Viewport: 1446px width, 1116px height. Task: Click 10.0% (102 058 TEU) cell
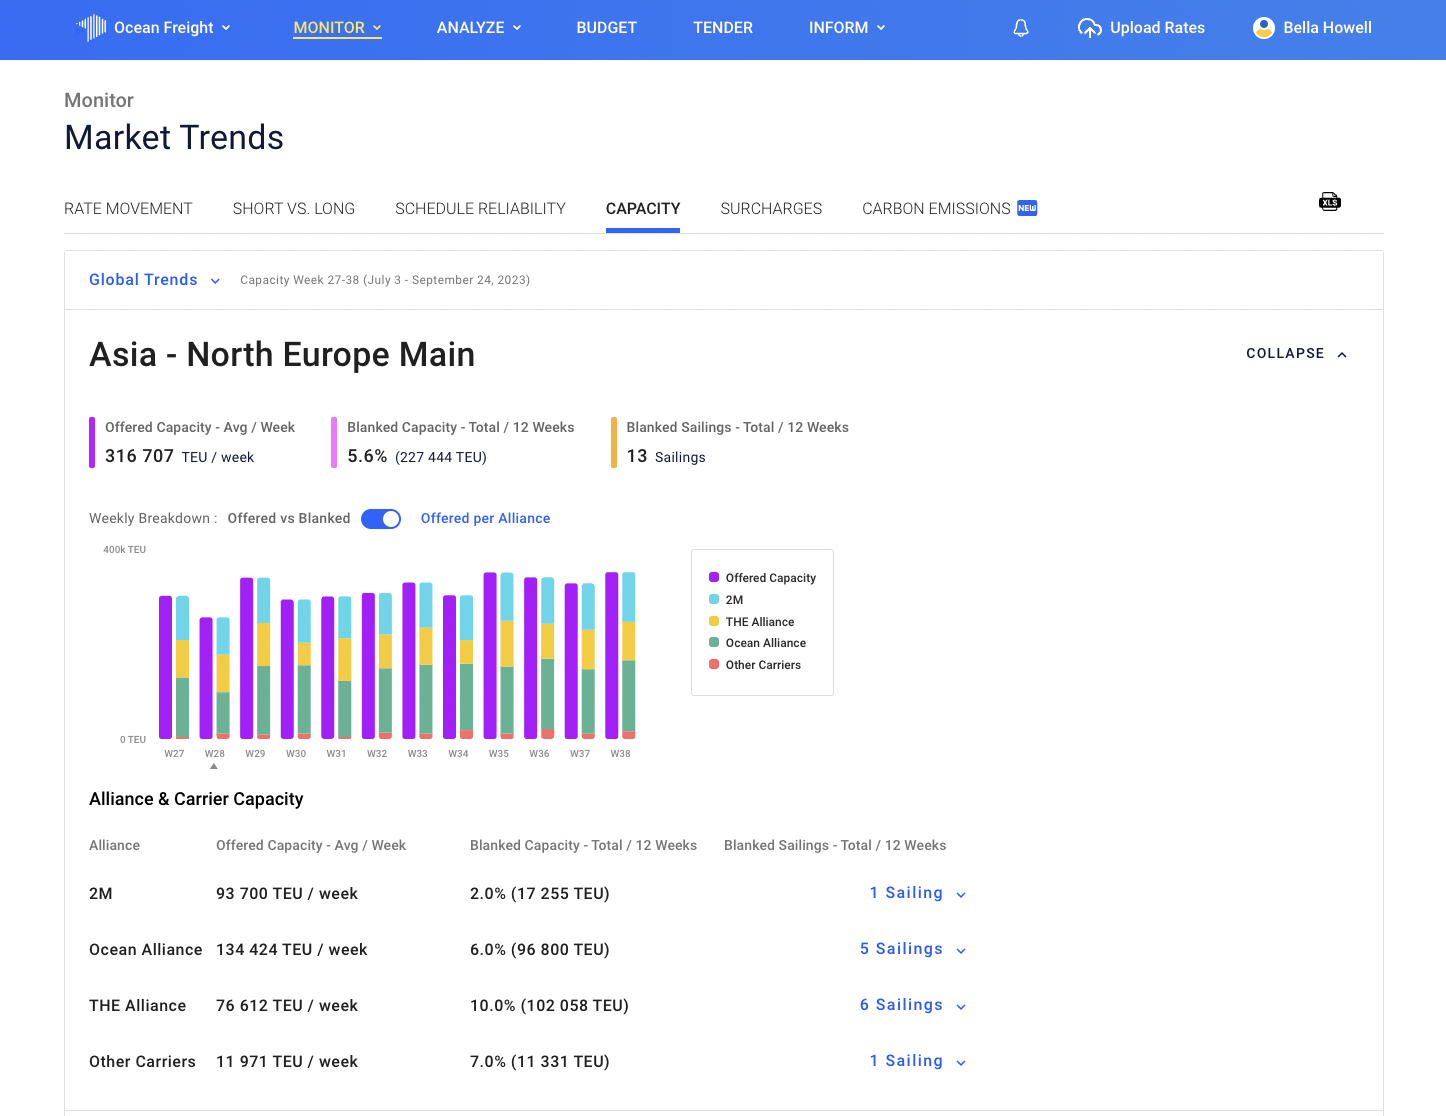pos(549,1005)
